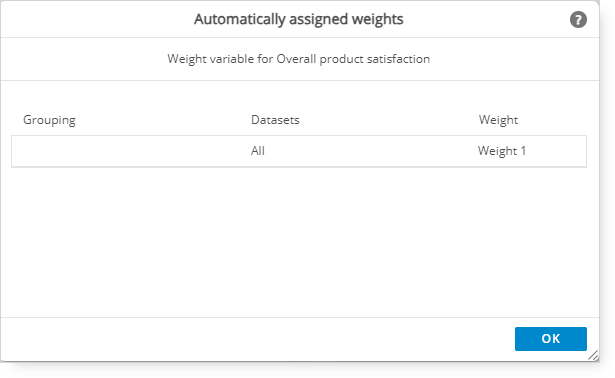This screenshot has height=378, width=615.
Task: Select the All datasets cell
Action: (258, 151)
